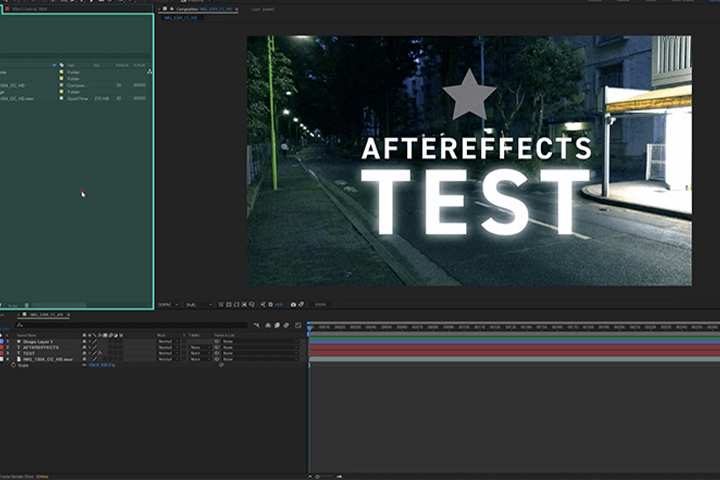720x480 pixels.
Task: Toggle the Frame Blending enable icon
Action: (x=277, y=325)
